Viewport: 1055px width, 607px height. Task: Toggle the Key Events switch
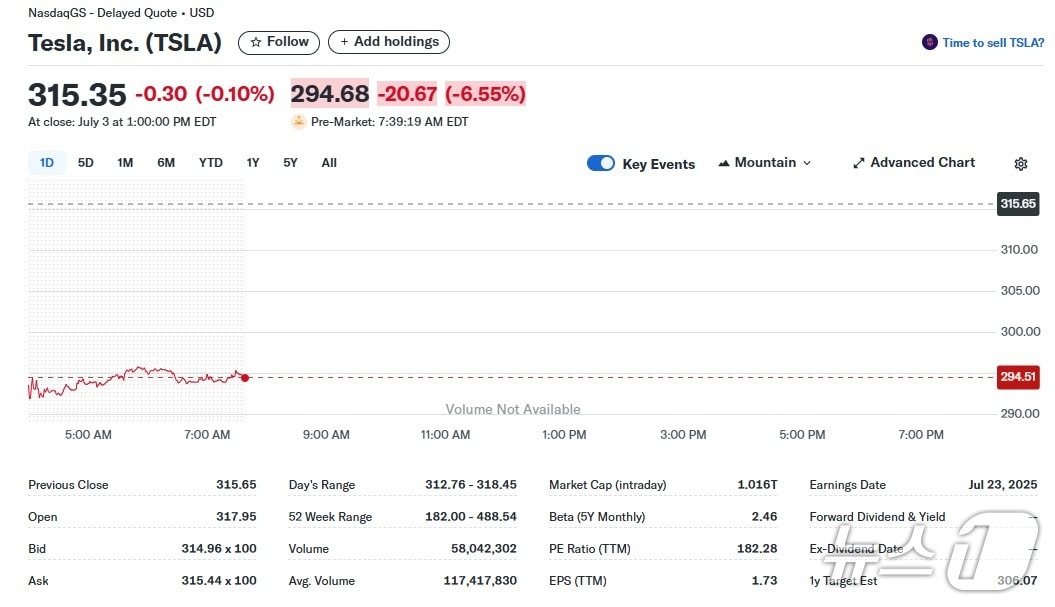pos(601,164)
